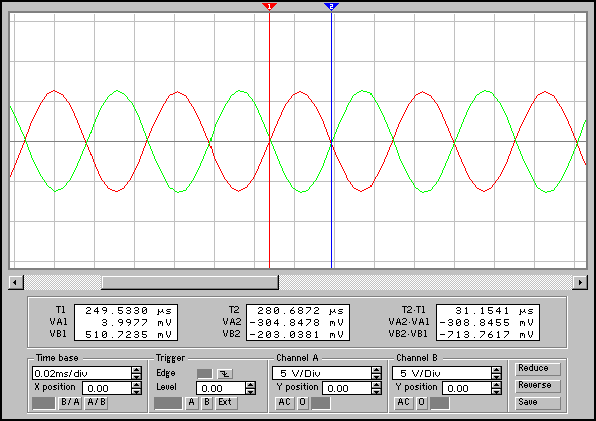Click the horizontal scrollbar thumb

pos(190,282)
